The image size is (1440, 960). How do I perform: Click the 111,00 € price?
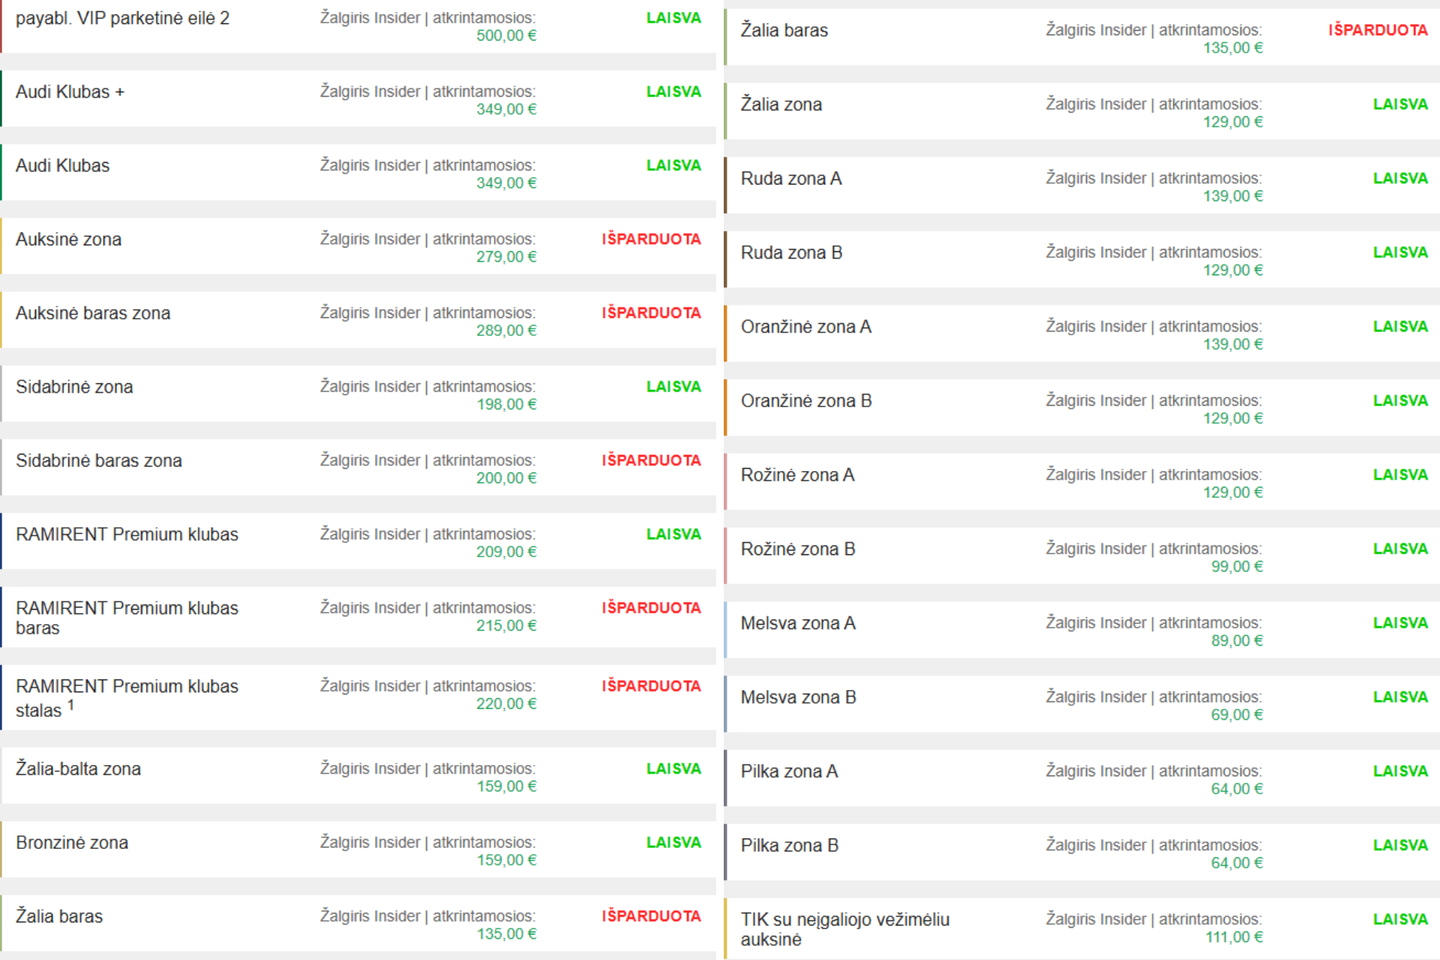coord(1233,938)
